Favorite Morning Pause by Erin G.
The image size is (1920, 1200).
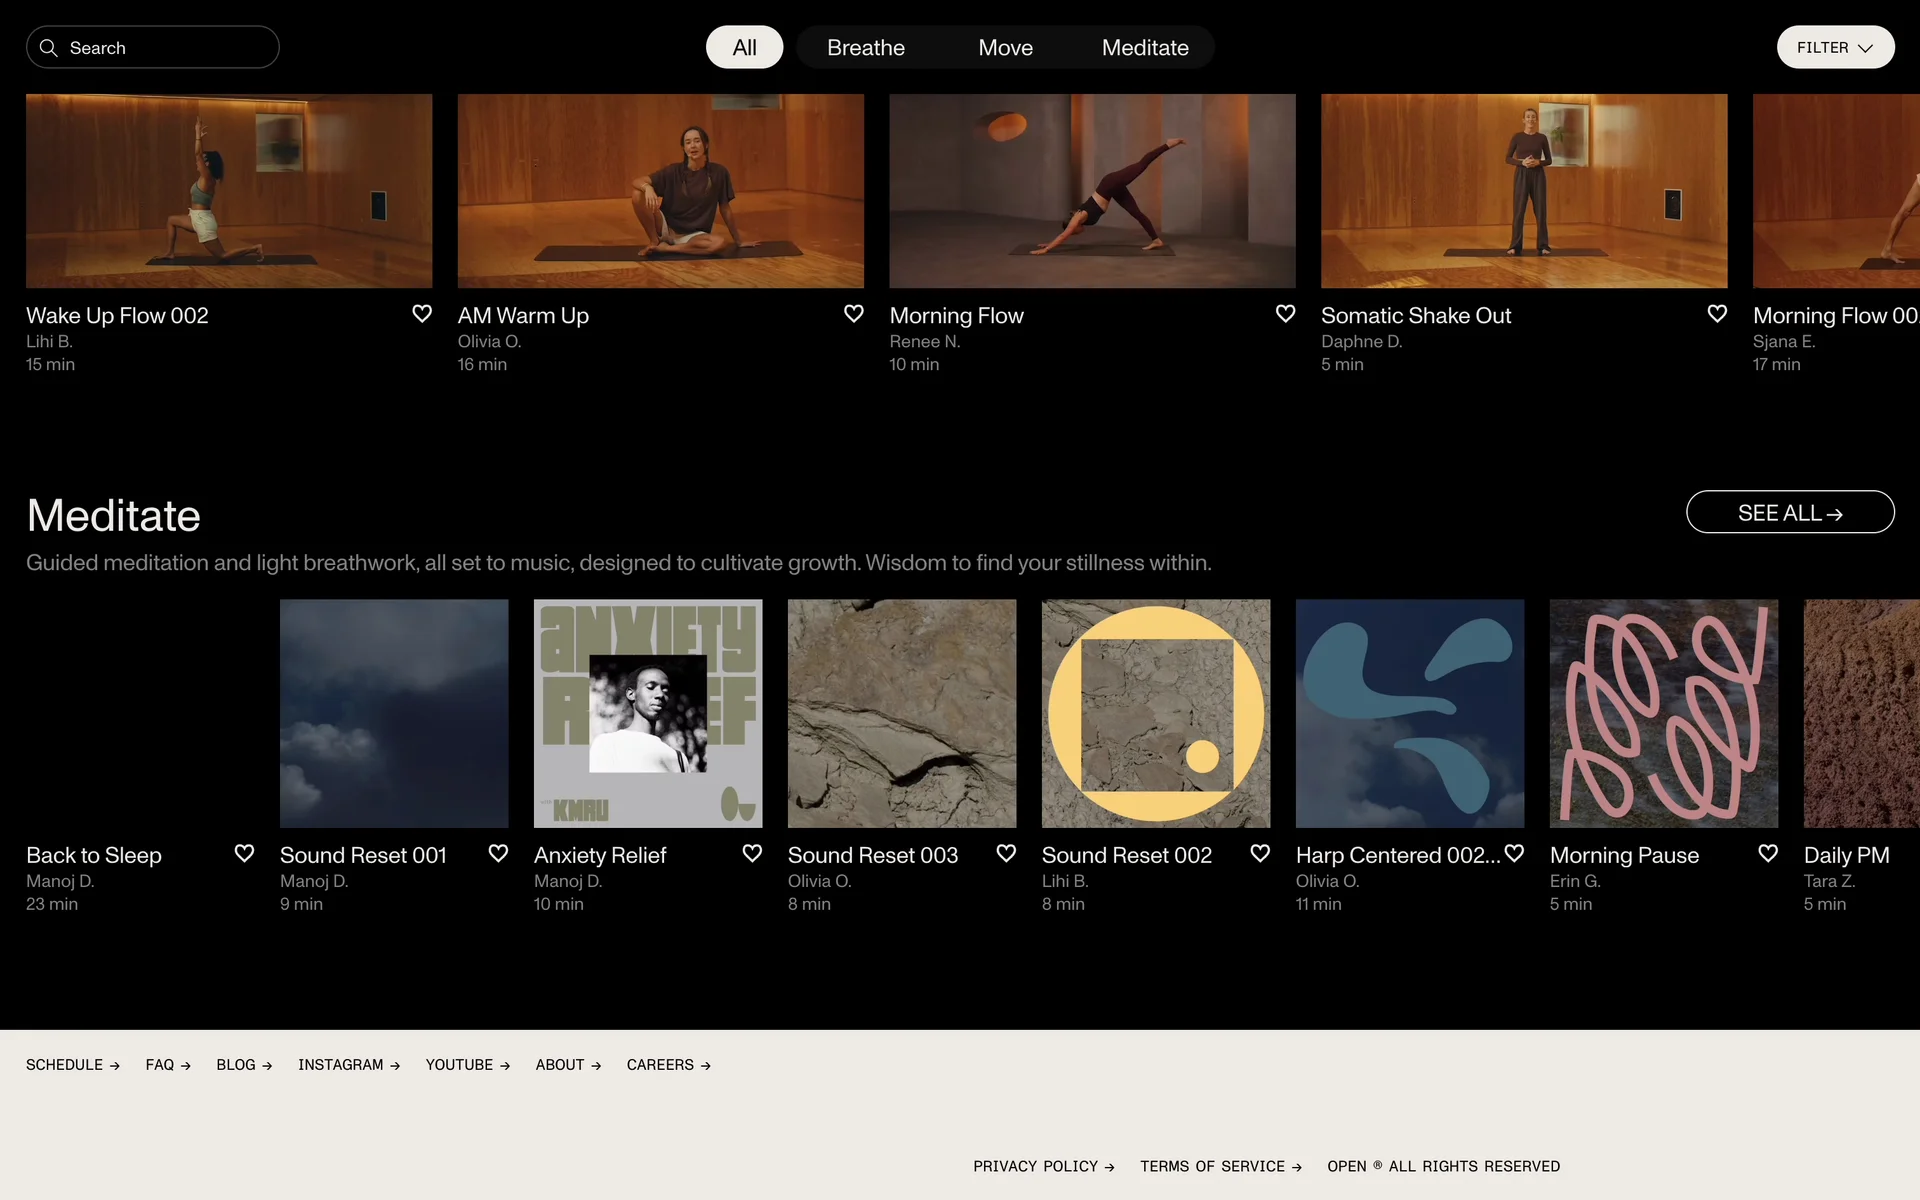(x=1768, y=853)
